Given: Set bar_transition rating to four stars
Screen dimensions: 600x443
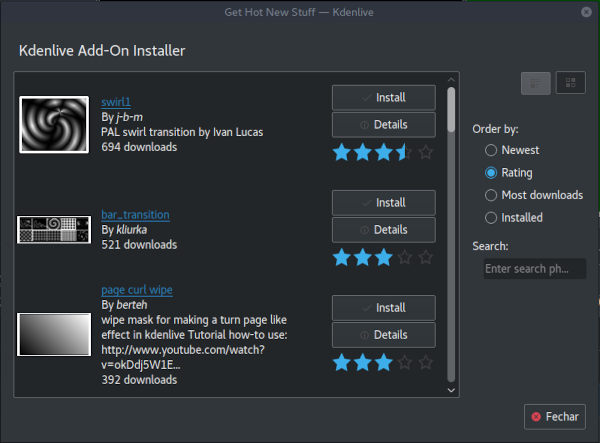Looking at the screenshot, I should pos(404,257).
